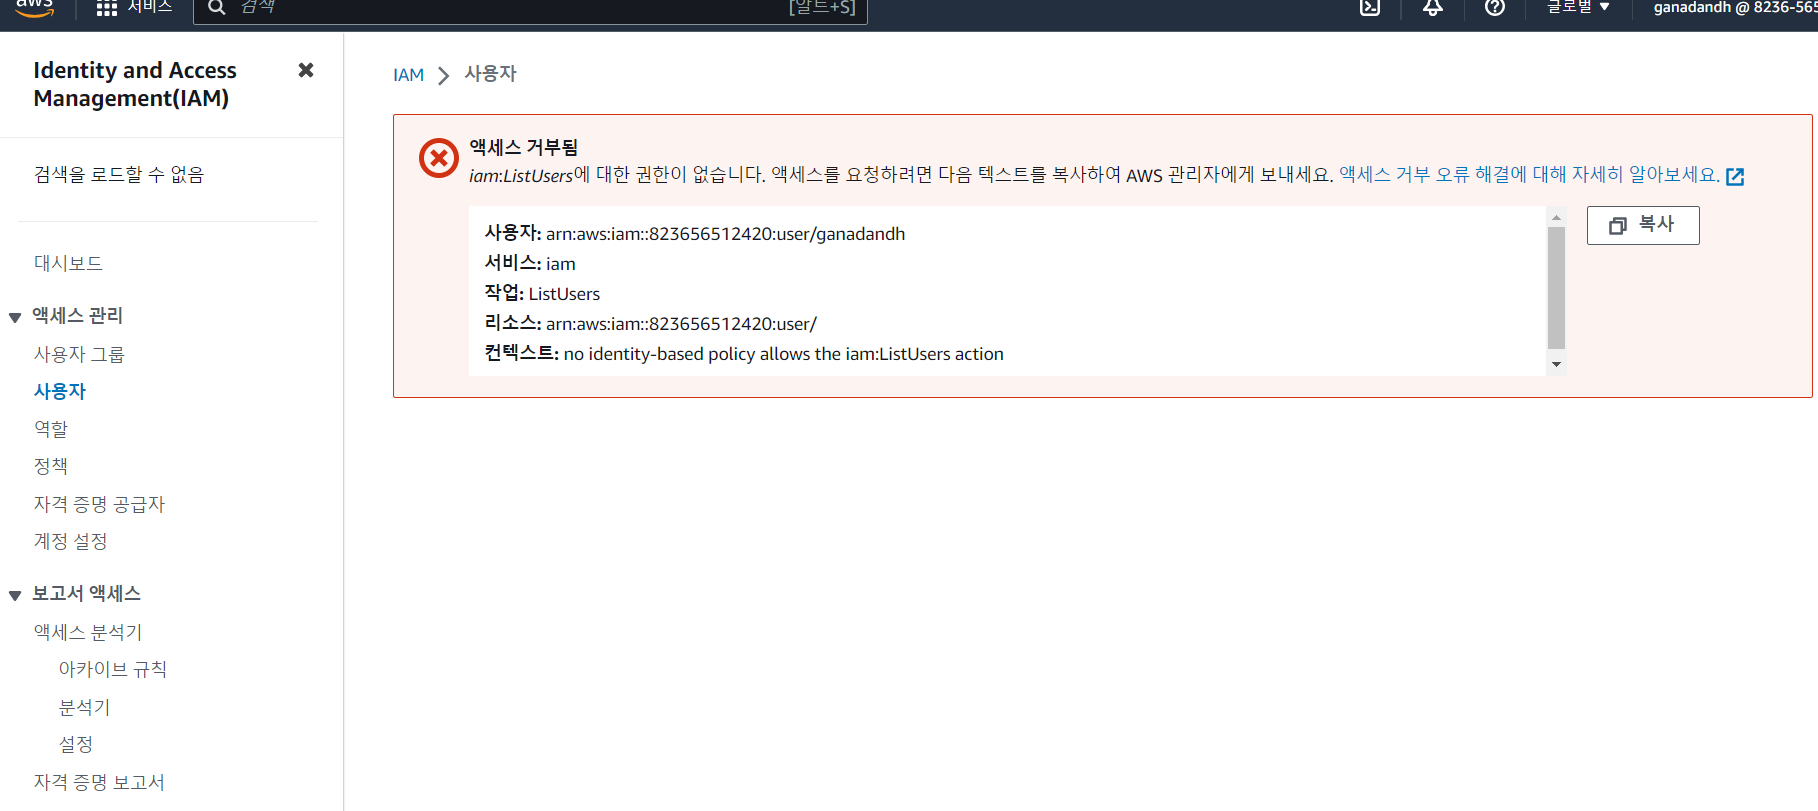Screen dimensions: 1818x811
Task: Open the help question mark icon
Action: (1495, 7)
